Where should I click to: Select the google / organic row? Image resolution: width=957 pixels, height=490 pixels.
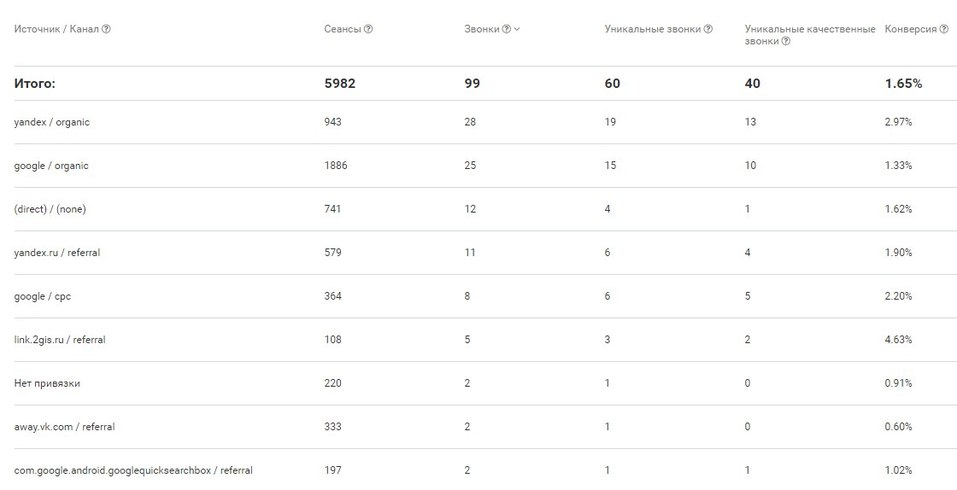[51, 166]
